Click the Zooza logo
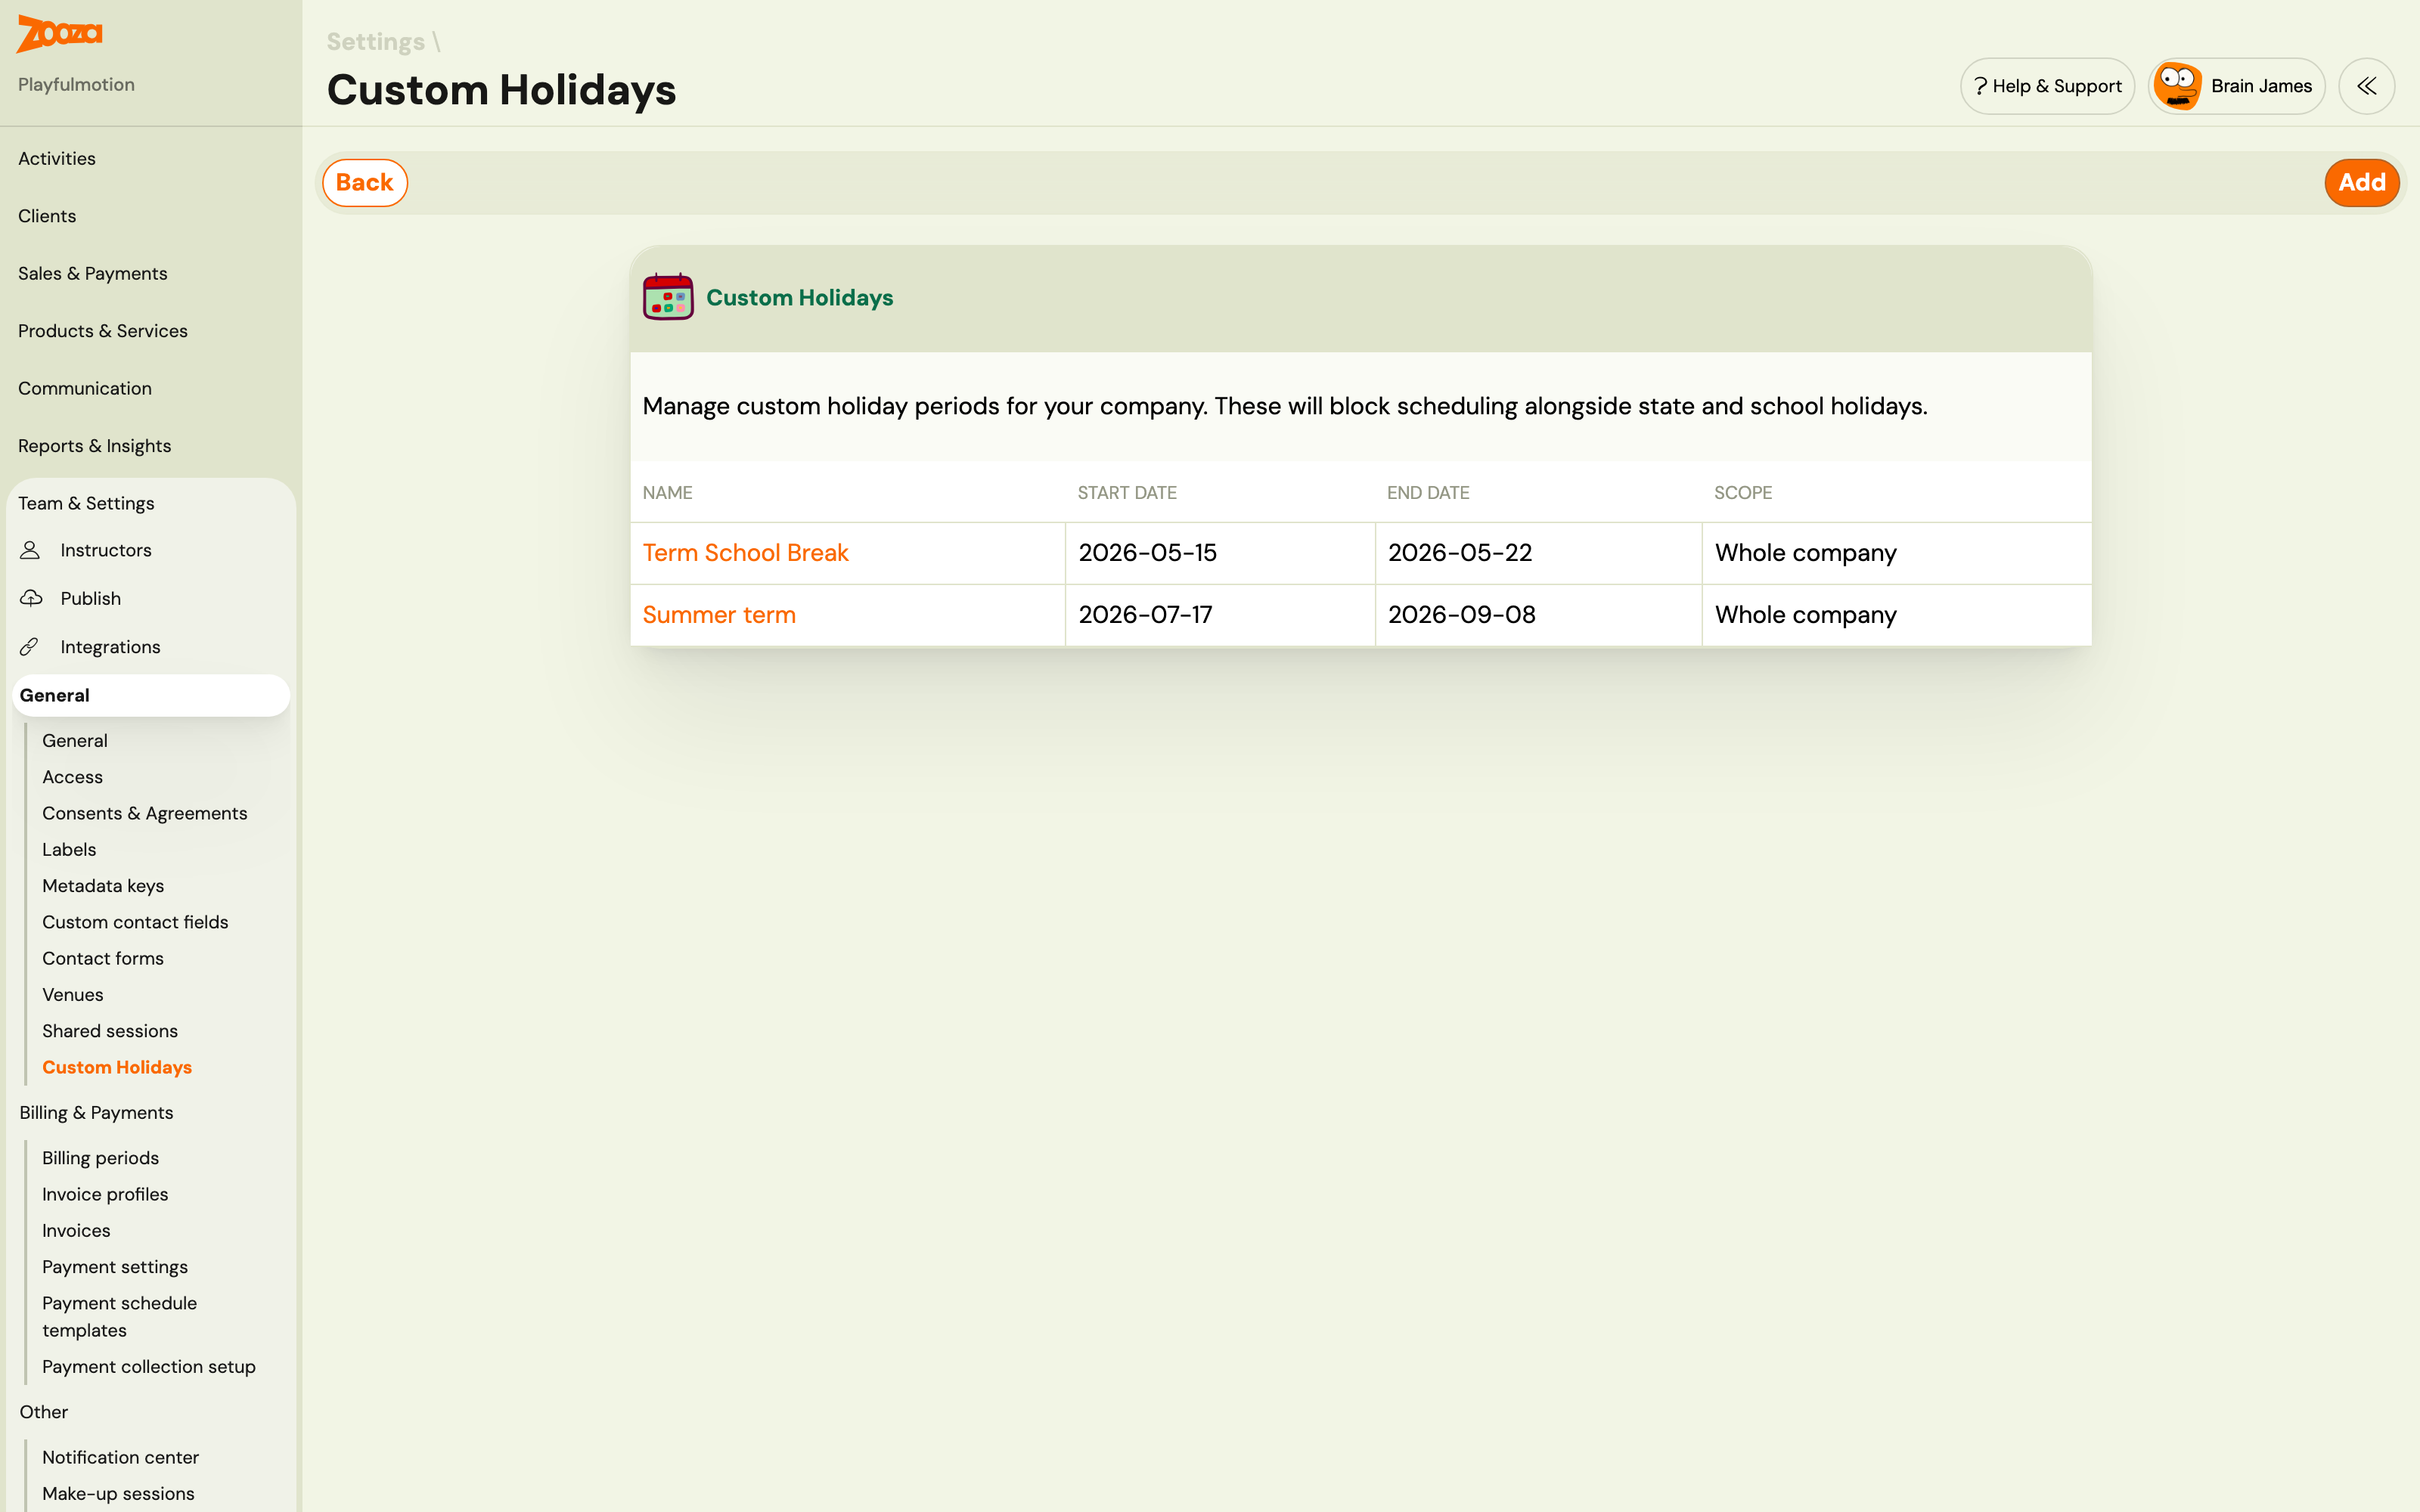2420x1512 pixels. tap(60, 34)
